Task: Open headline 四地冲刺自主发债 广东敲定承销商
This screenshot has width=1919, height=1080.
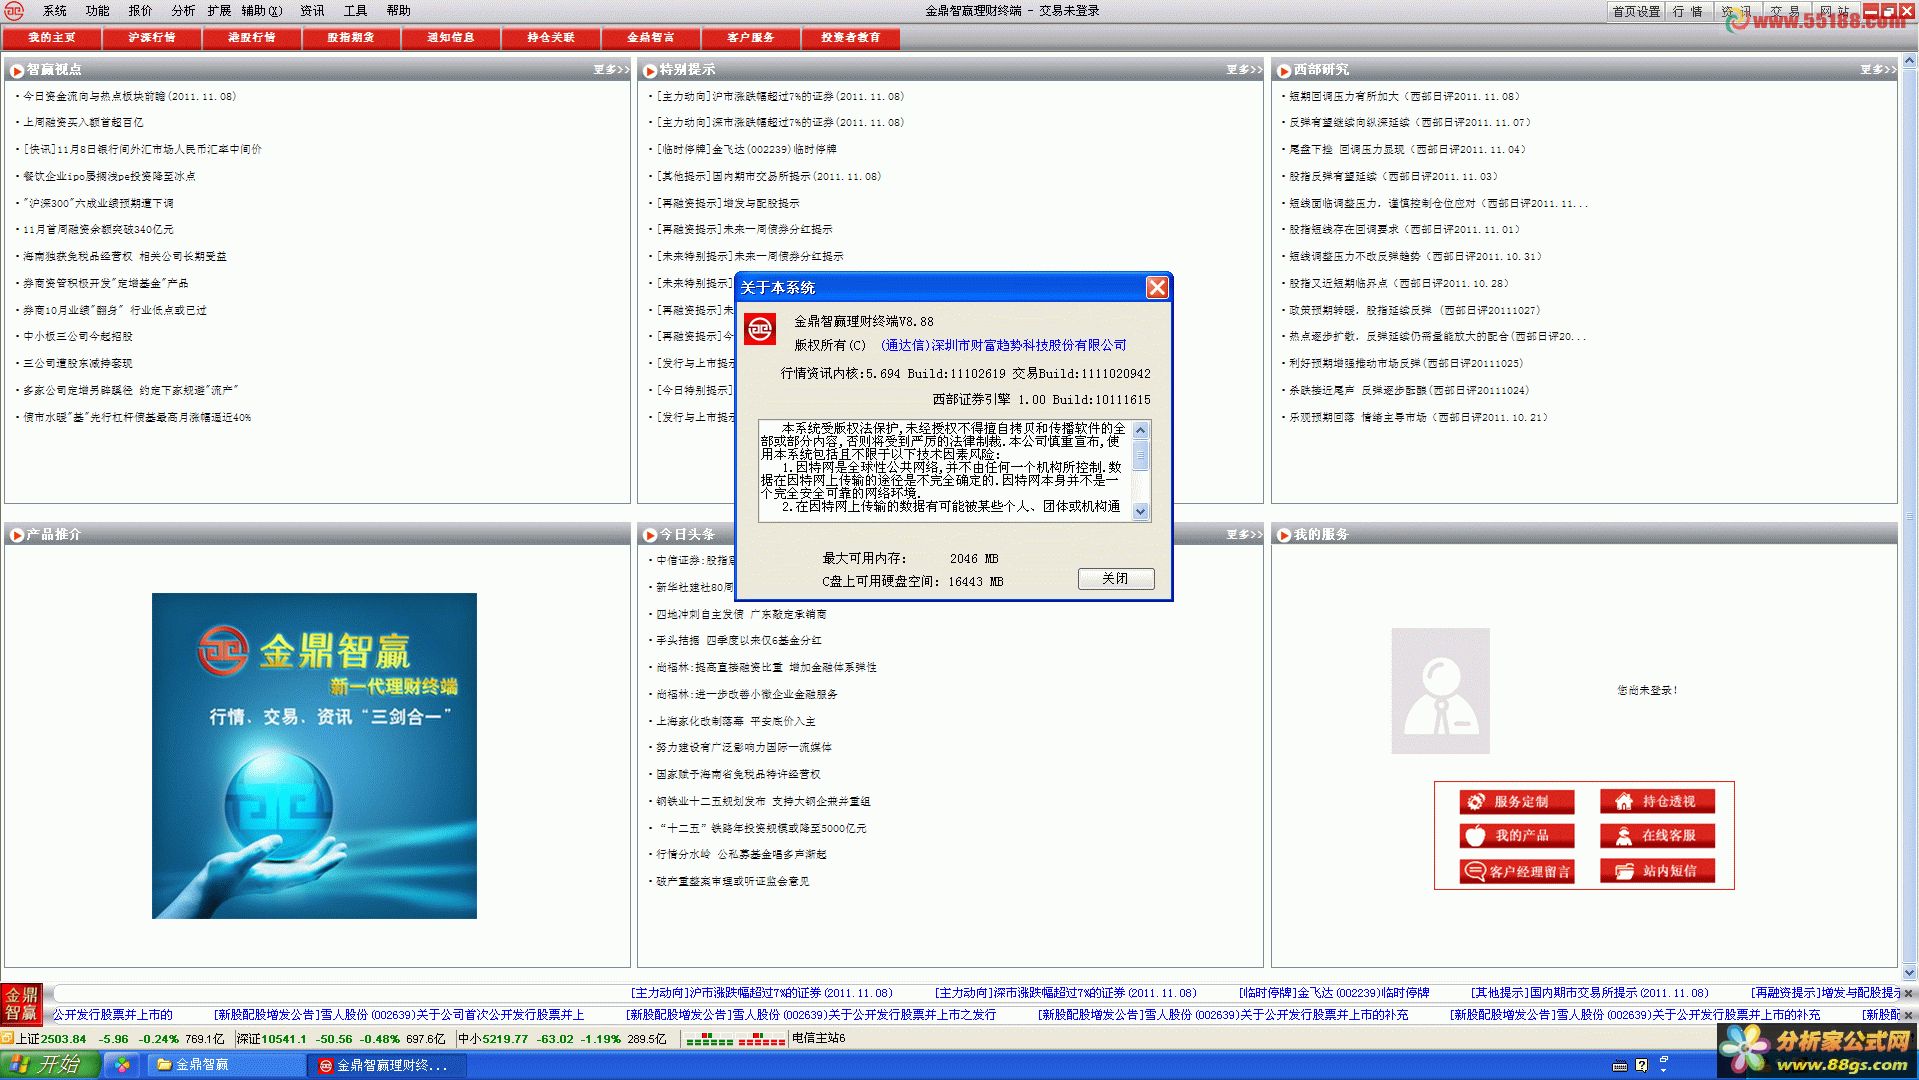Action: pyautogui.click(x=741, y=614)
